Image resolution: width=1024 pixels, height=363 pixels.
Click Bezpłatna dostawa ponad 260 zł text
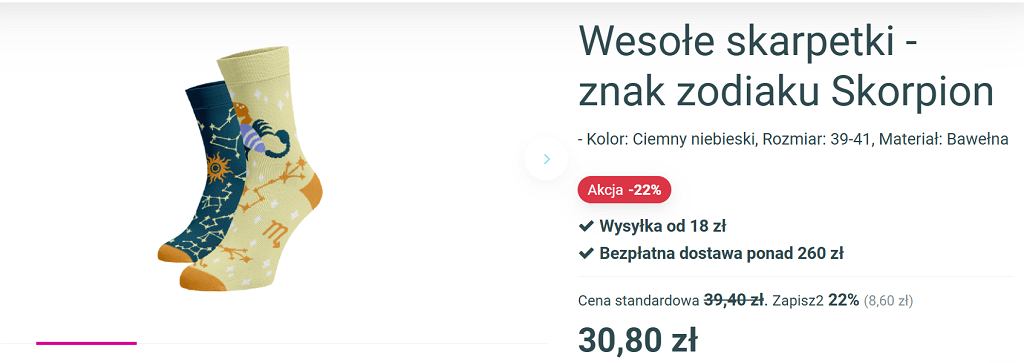[721, 253]
